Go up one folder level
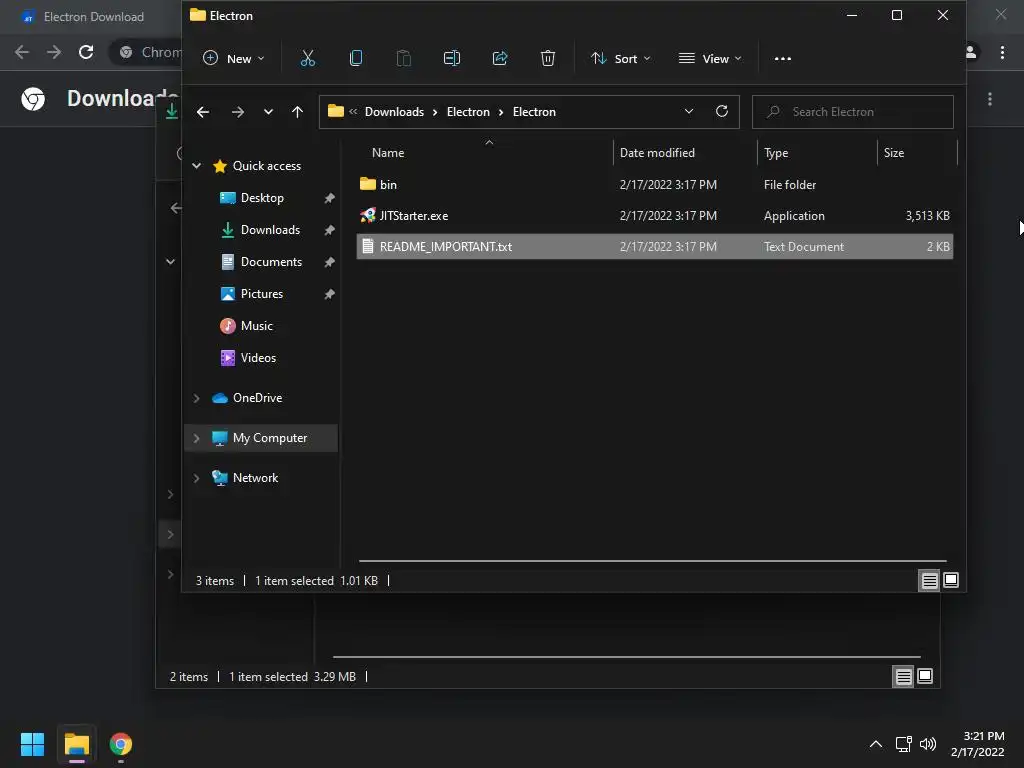The height and width of the screenshot is (768, 1024). click(x=297, y=112)
